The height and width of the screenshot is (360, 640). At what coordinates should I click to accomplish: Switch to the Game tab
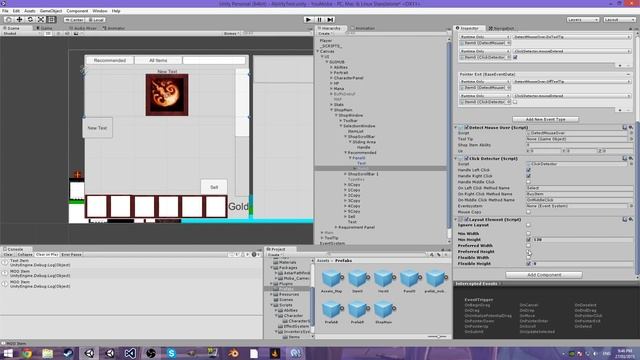pos(45,28)
